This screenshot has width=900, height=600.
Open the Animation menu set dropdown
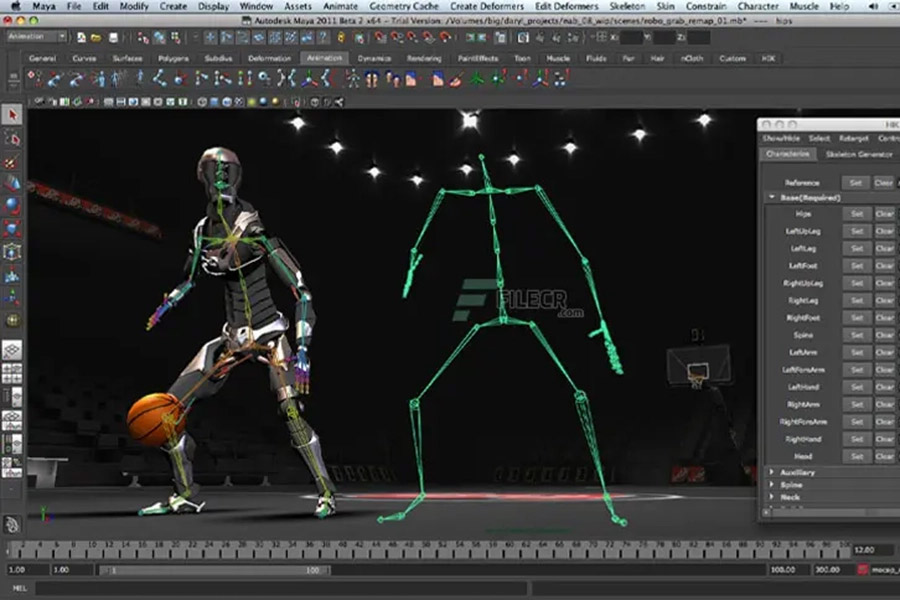(x=35, y=37)
